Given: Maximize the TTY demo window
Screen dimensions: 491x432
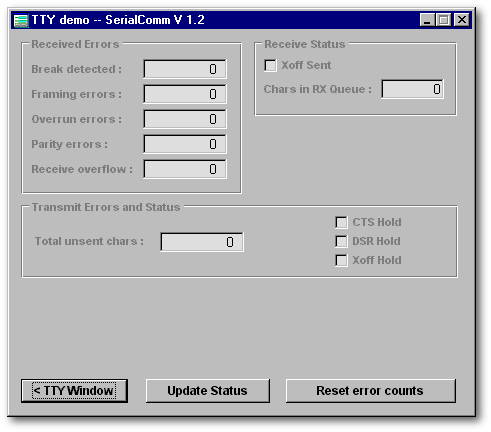Looking at the screenshot, I should tap(443, 20).
